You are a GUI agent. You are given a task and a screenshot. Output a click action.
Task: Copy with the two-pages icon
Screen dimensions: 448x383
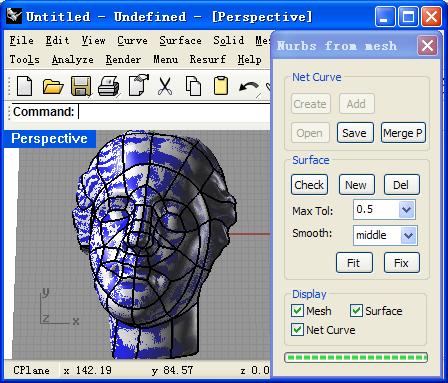[x=193, y=86]
